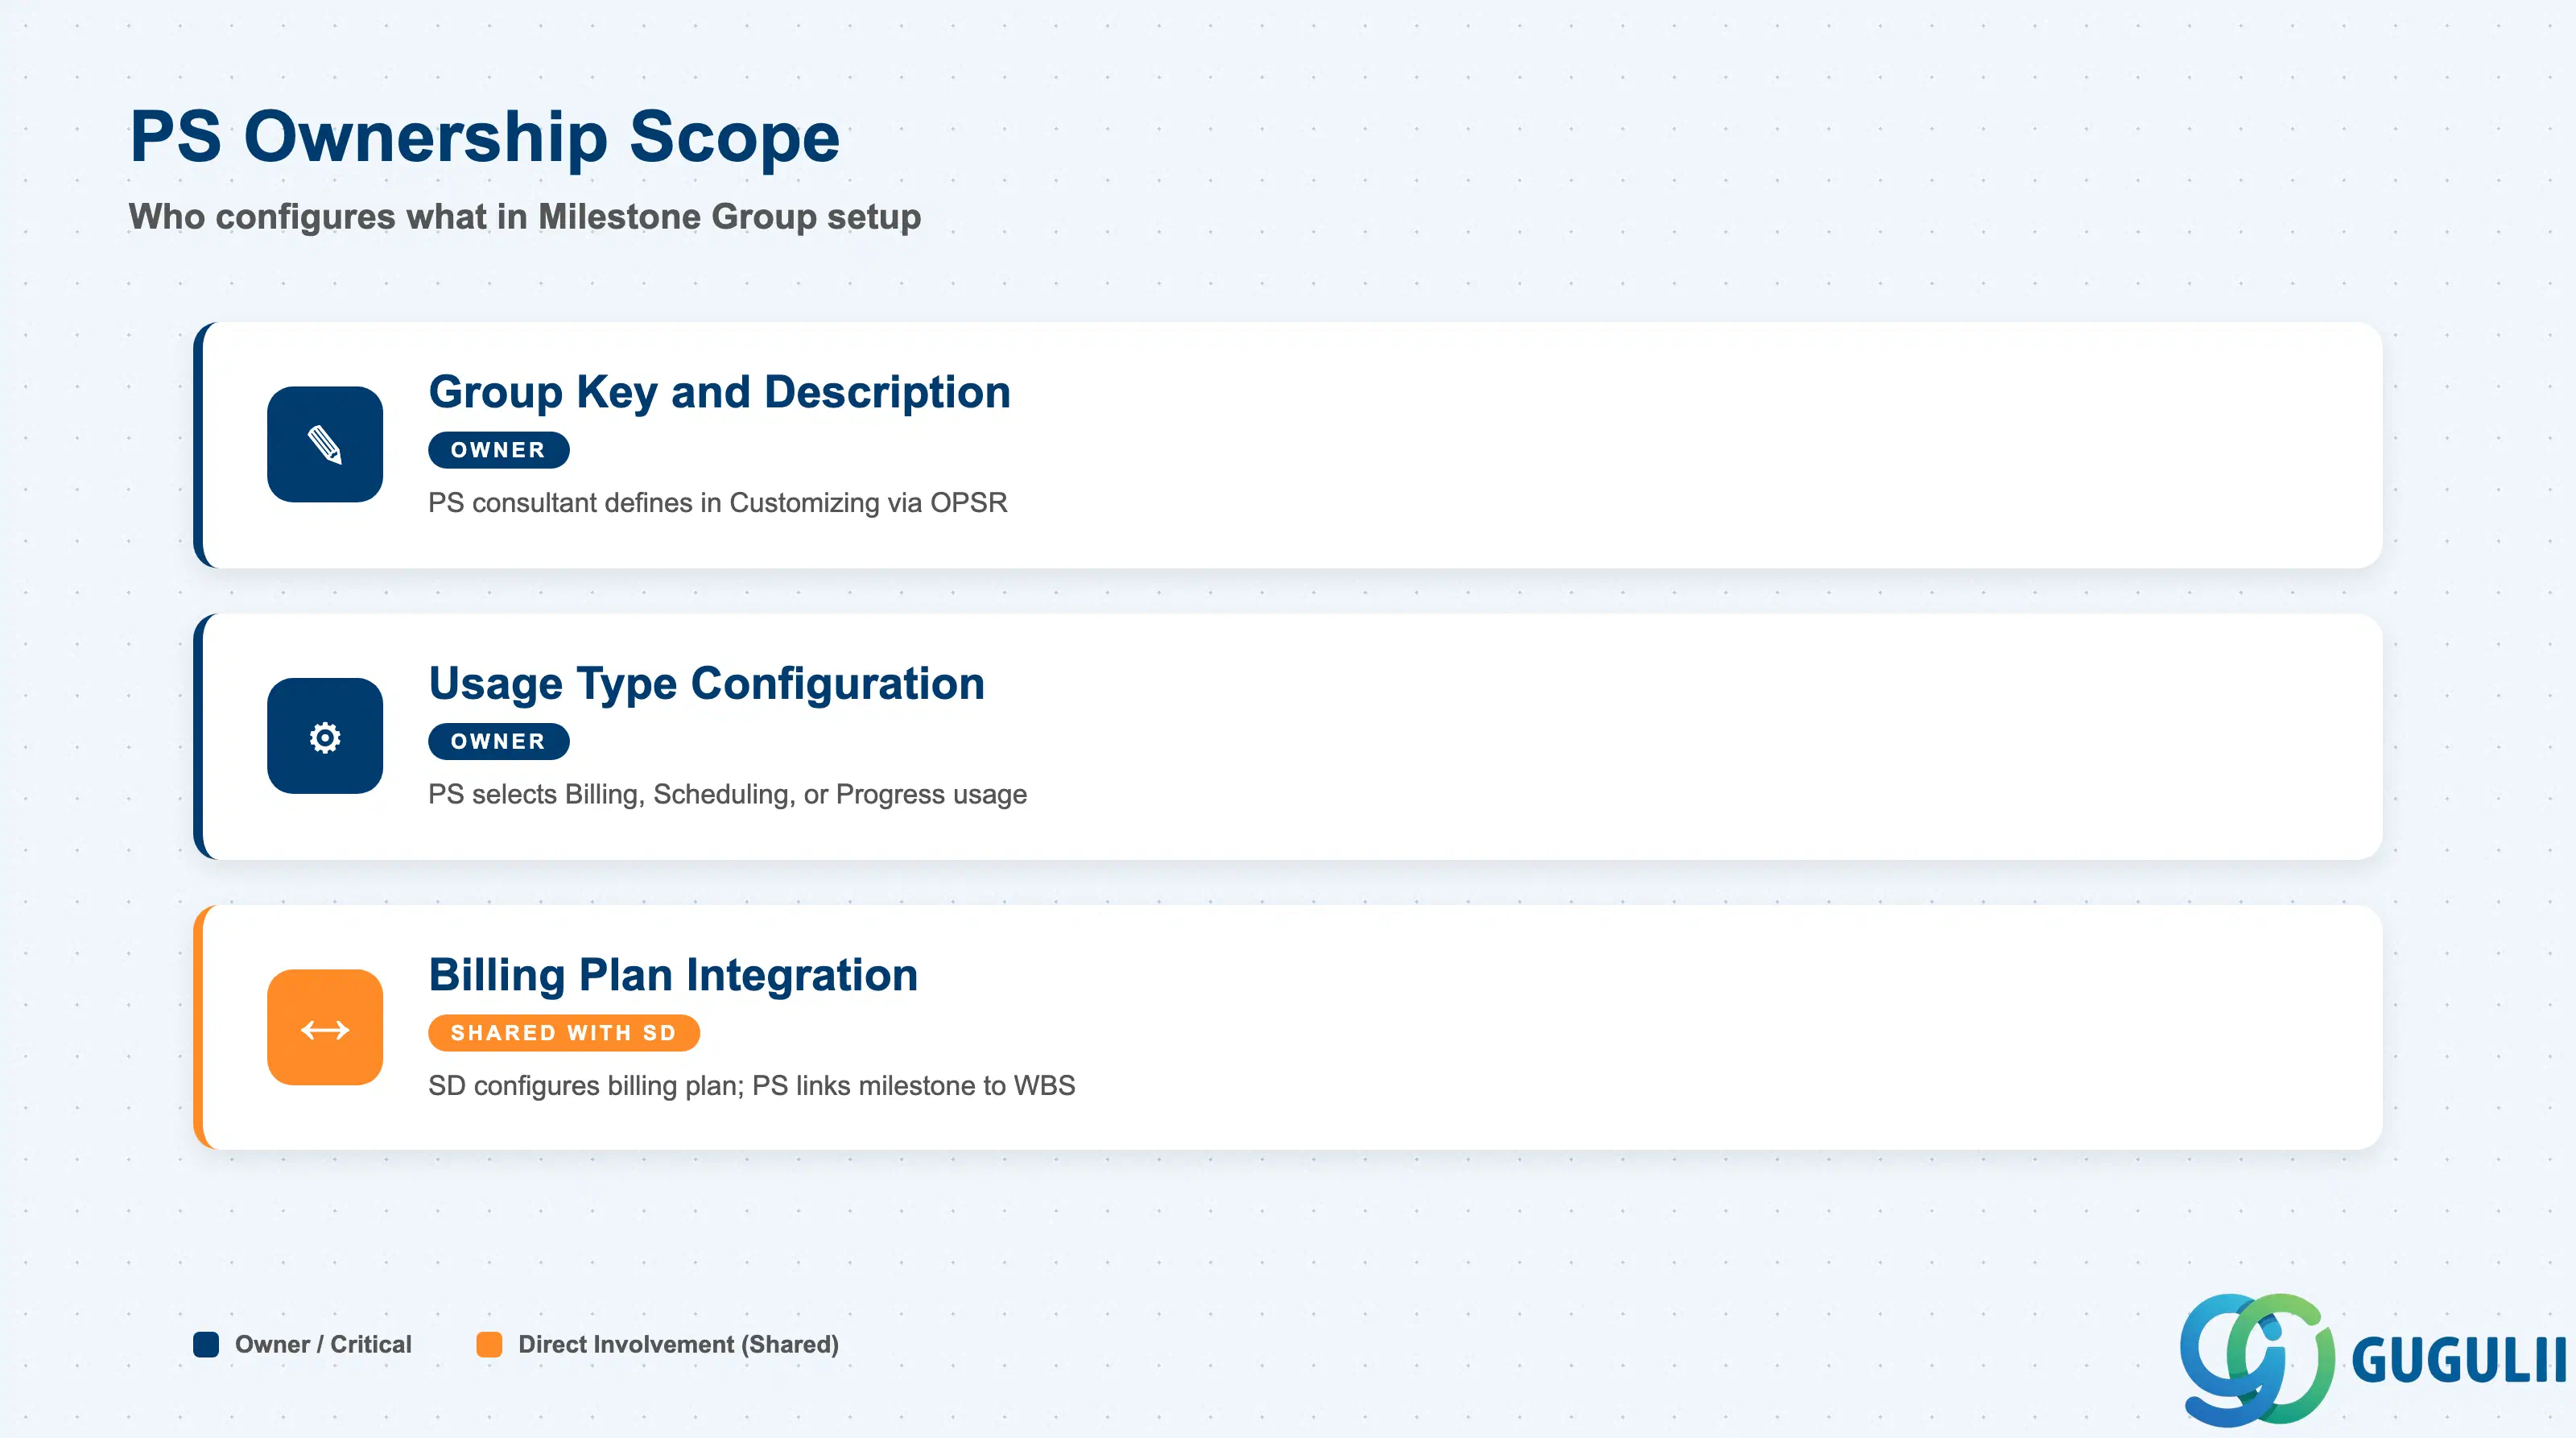Click the orange Direct Involvement legend swatch
This screenshot has height=1438, width=2576.
click(x=489, y=1344)
